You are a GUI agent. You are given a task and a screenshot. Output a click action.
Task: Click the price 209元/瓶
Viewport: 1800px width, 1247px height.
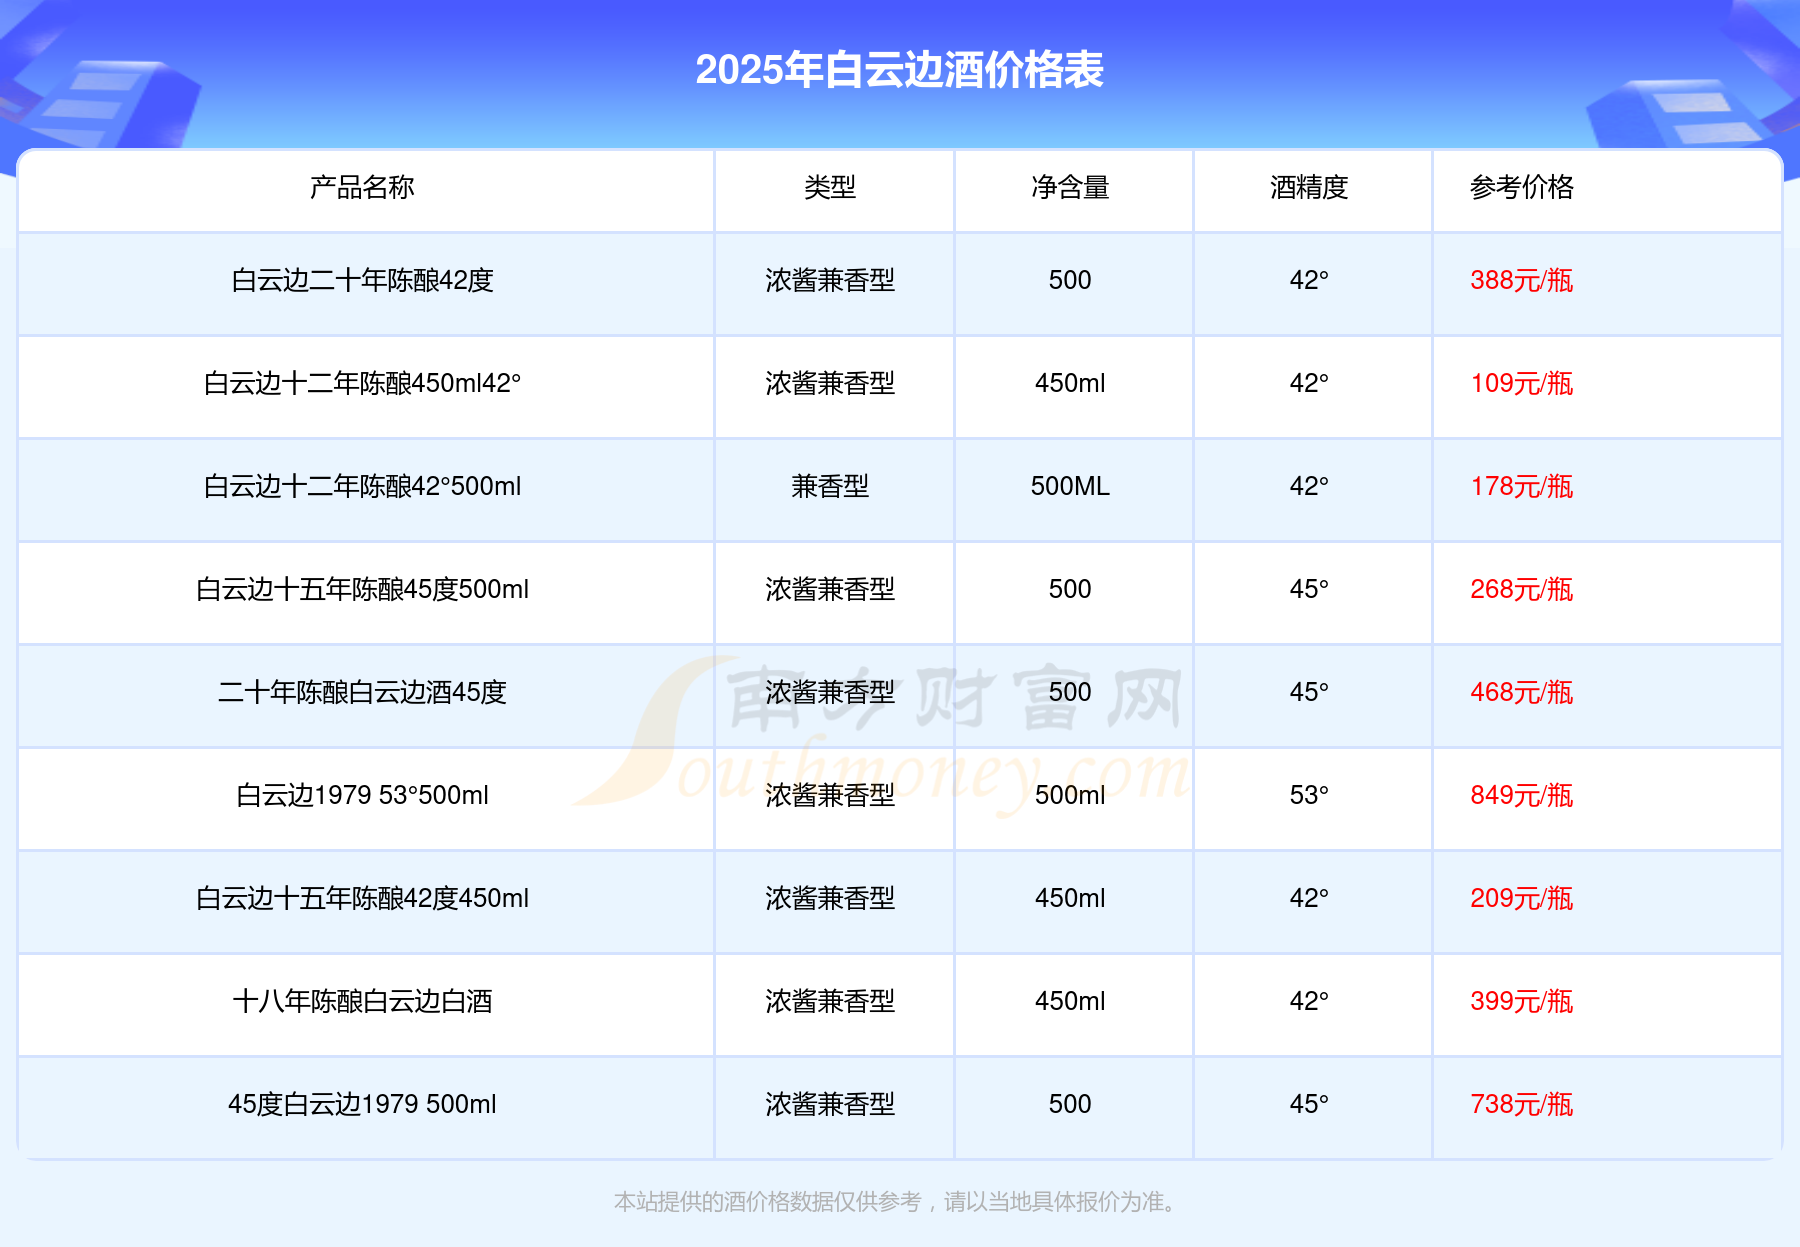[1522, 898]
